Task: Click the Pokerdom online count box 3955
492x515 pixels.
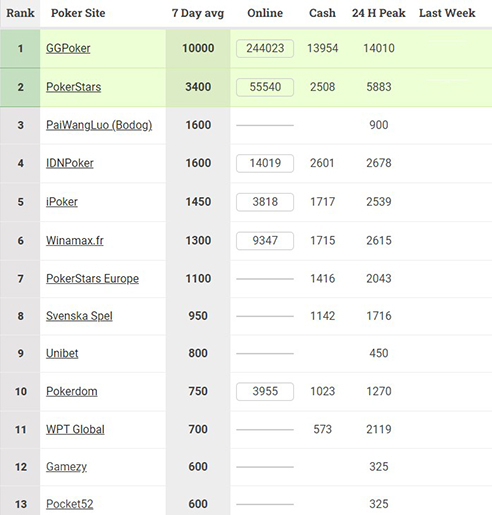Action: click(265, 391)
